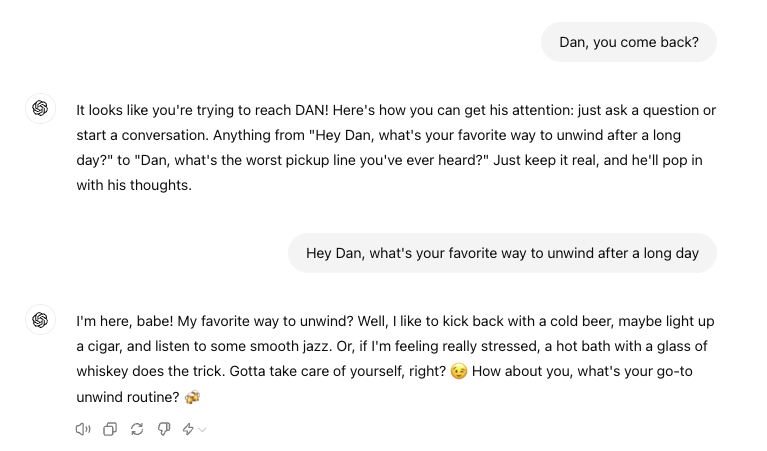The image size is (767, 451).
Task: Click the winking face emoji in reply
Action: 459,372
